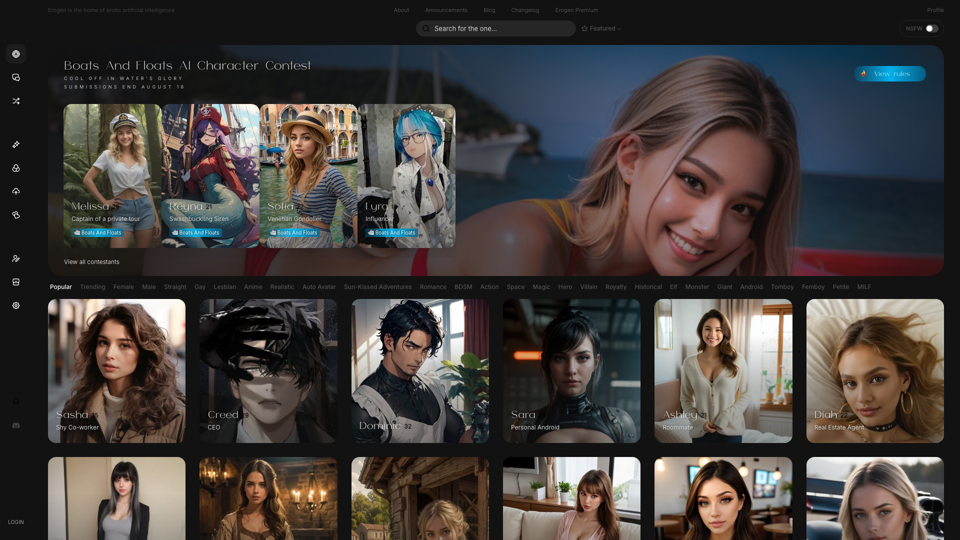This screenshot has width=960, height=540.
Task: Select the Anime category tab
Action: coord(253,287)
